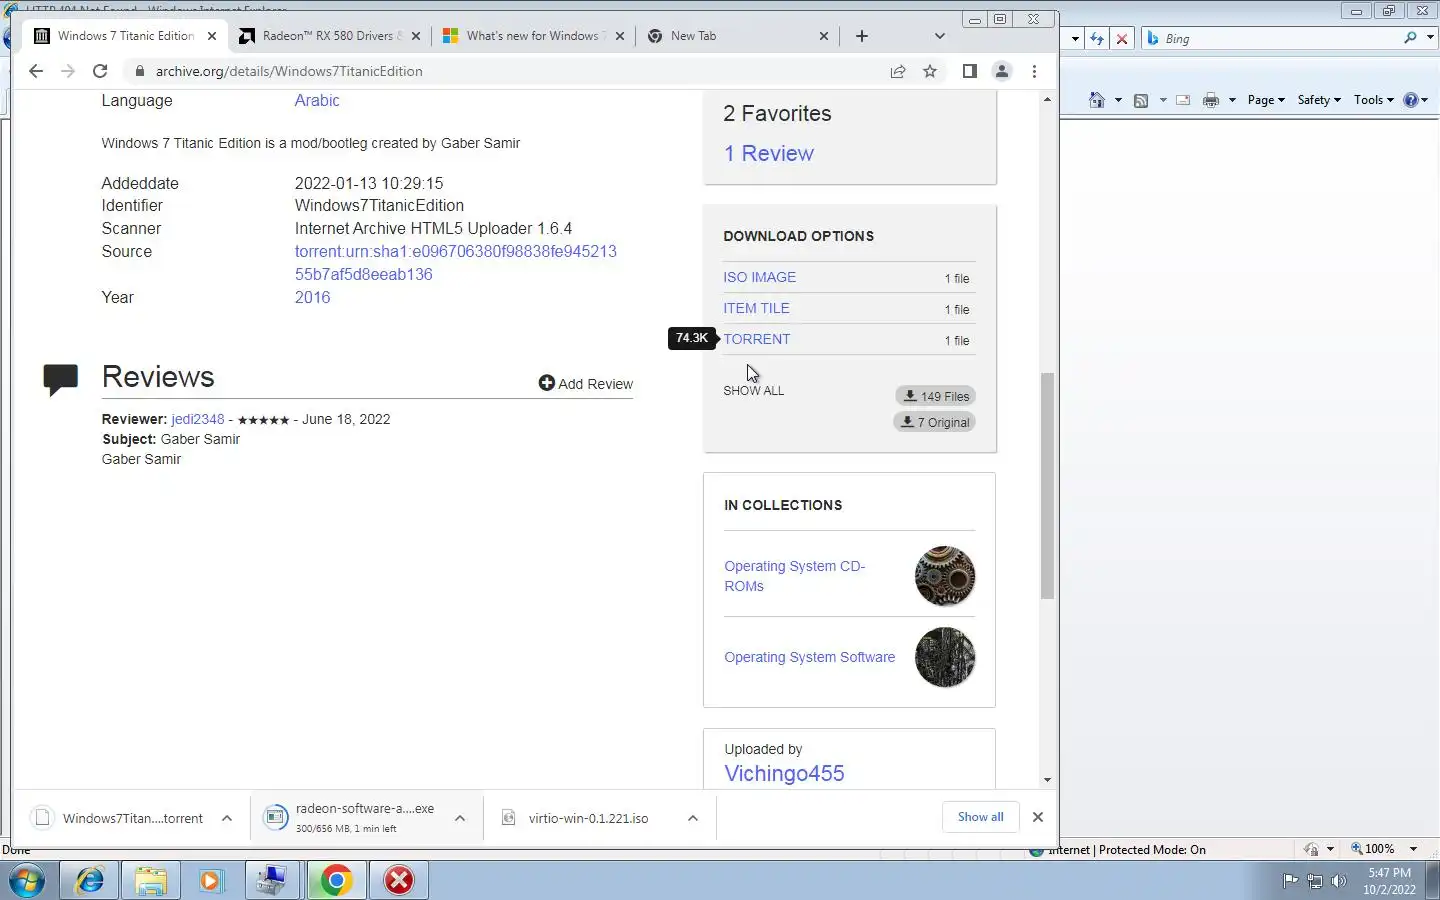Click the Chrome taskbar icon

click(x=336, y=880)
